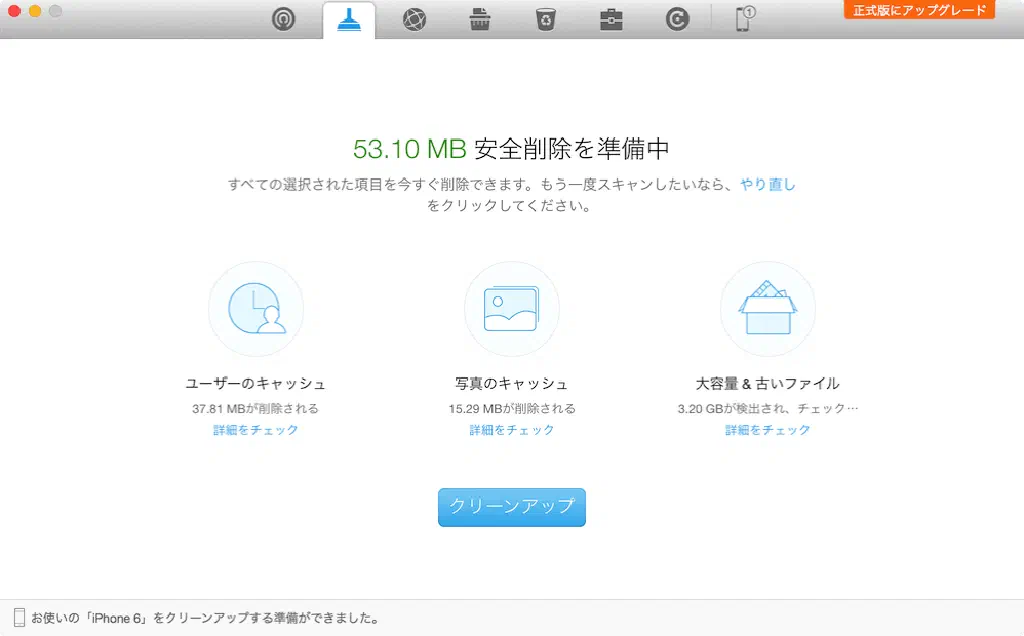Screen dimensions: 1024x636
Task: Open the first circular target toolbar tab
Action: click(283, 20)
